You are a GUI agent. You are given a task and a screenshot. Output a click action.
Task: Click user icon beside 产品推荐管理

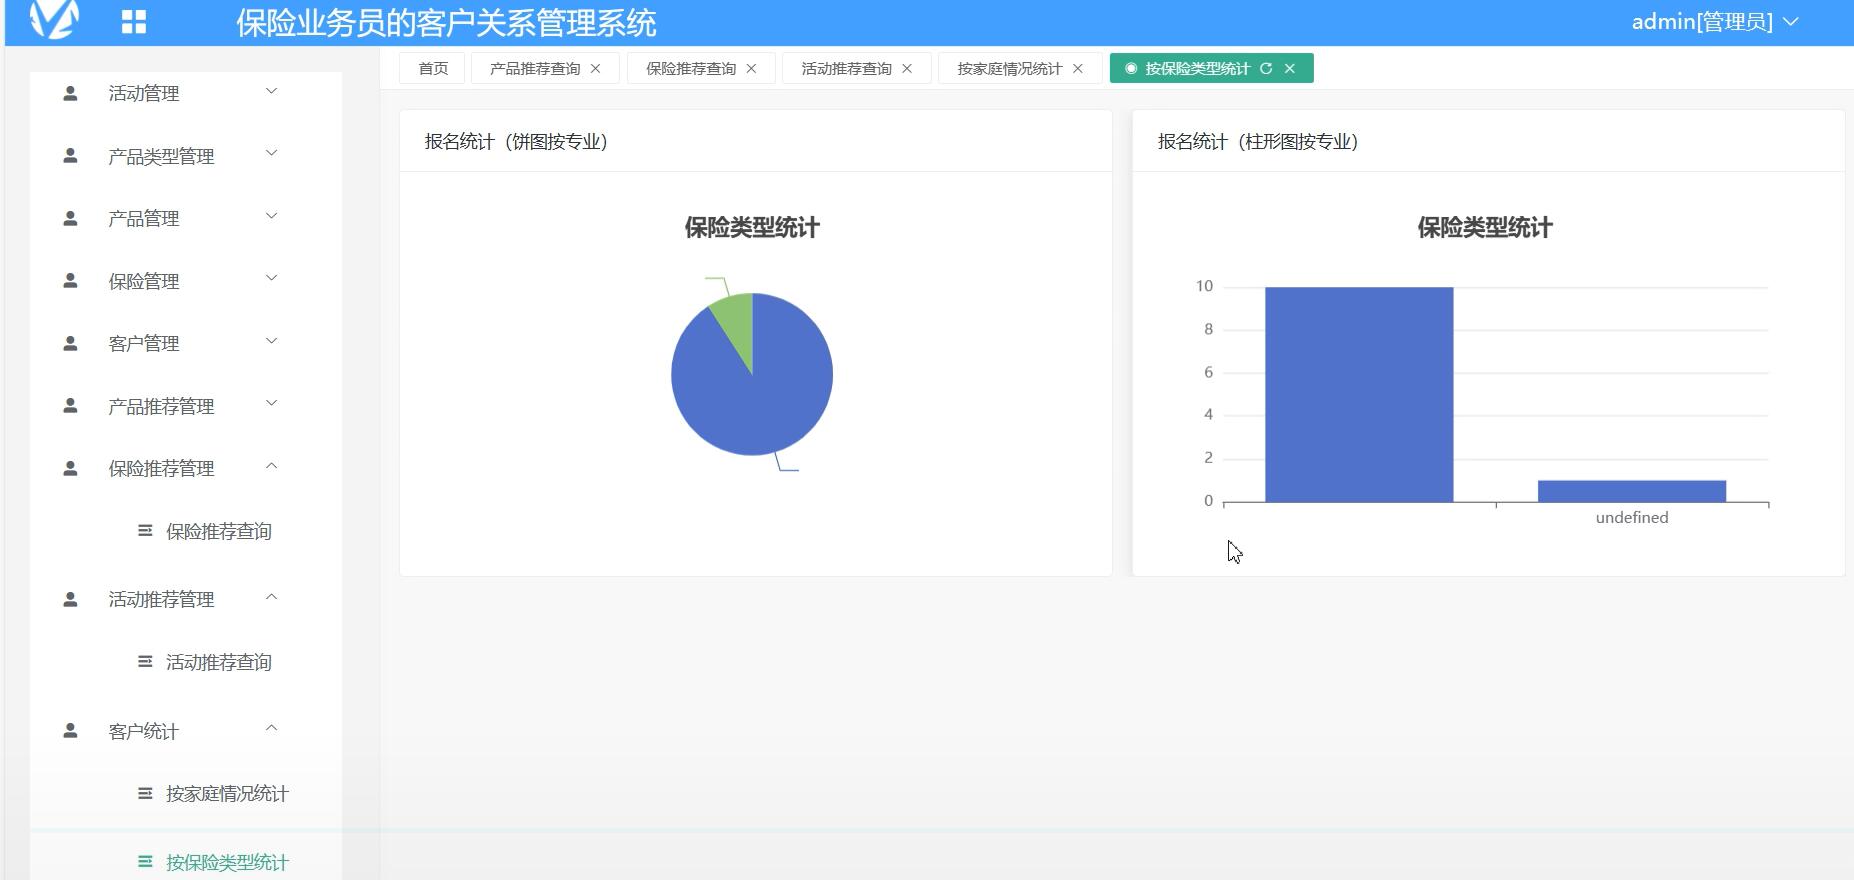(70, 406)
